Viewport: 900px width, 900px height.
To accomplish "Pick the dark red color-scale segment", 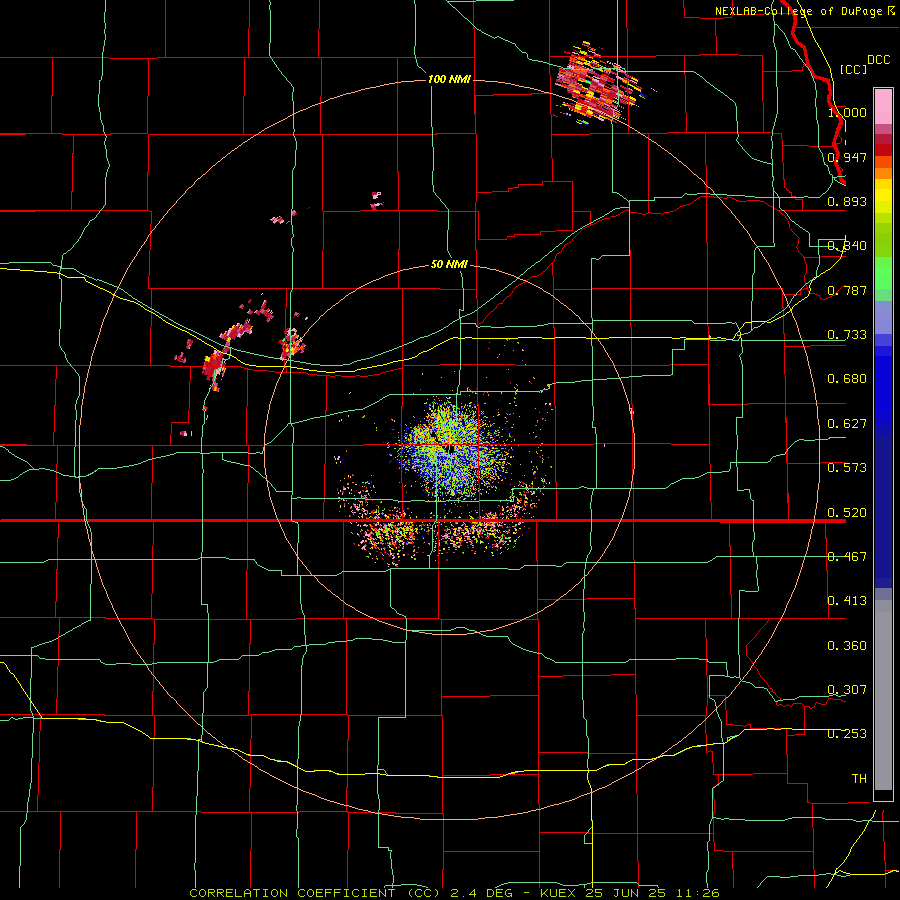I will (x=883, y=150).
